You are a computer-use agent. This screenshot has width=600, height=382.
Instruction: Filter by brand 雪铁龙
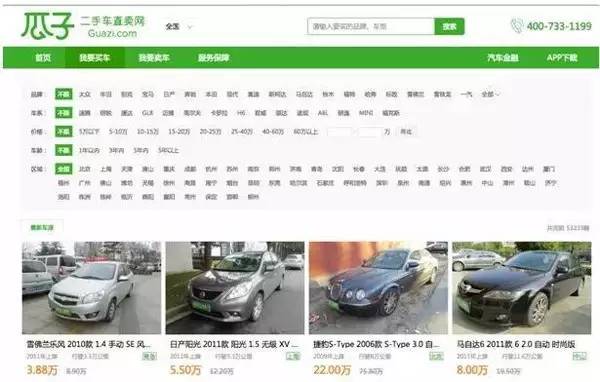[442, 94]
